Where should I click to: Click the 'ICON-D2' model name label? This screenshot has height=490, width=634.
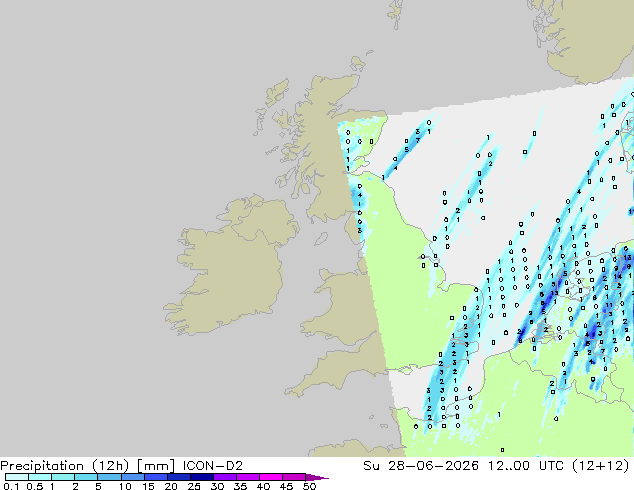click(x=213, y=466)
